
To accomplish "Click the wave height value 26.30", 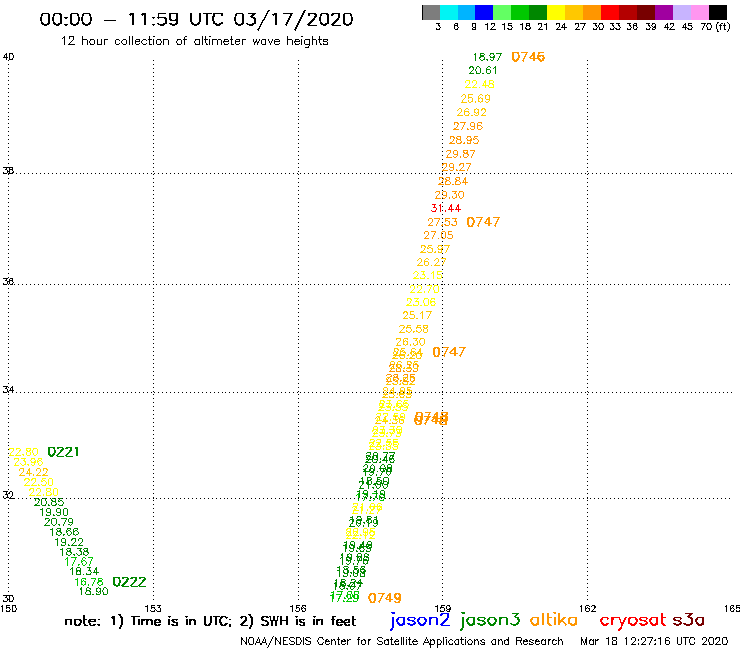I will (411, 342).
